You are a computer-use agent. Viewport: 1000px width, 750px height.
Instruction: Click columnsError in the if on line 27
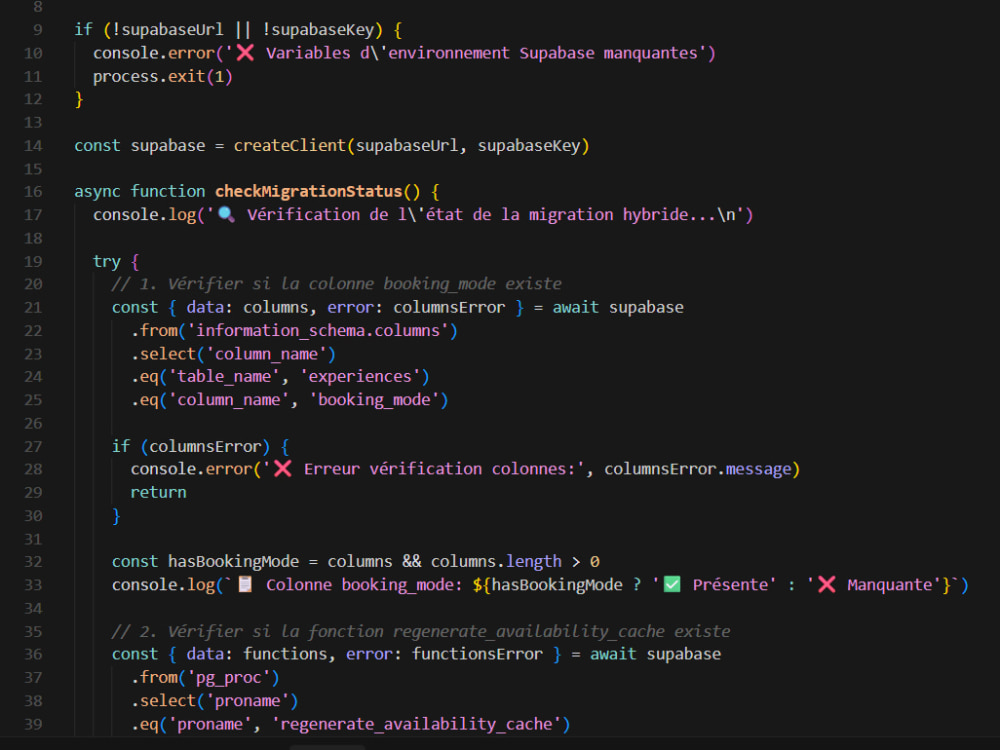[x=205, y=446]
